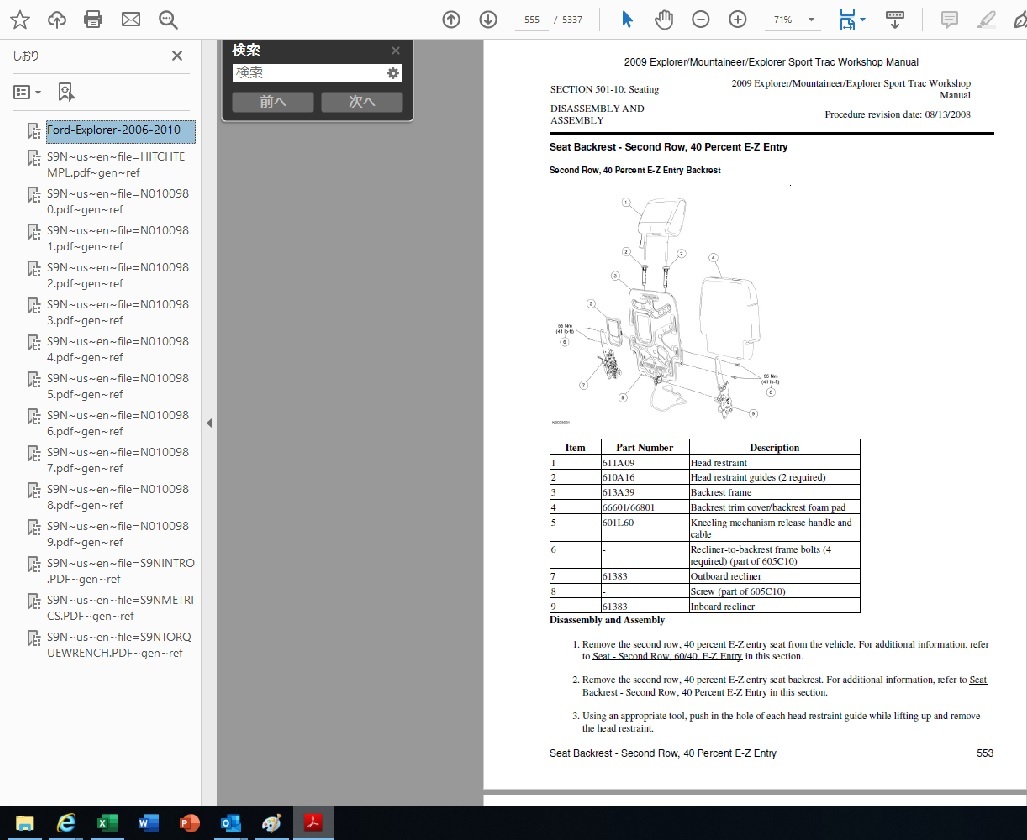Image resolution: width=1027 pixels, height=840 pixels.
Task: Choose the hand pan tool
Action: 663,20
